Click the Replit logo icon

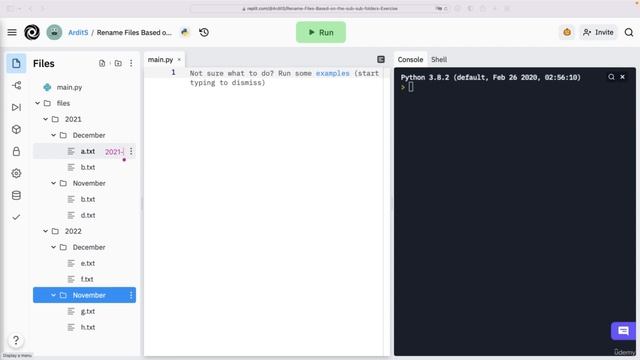click(x=32, y=32)
